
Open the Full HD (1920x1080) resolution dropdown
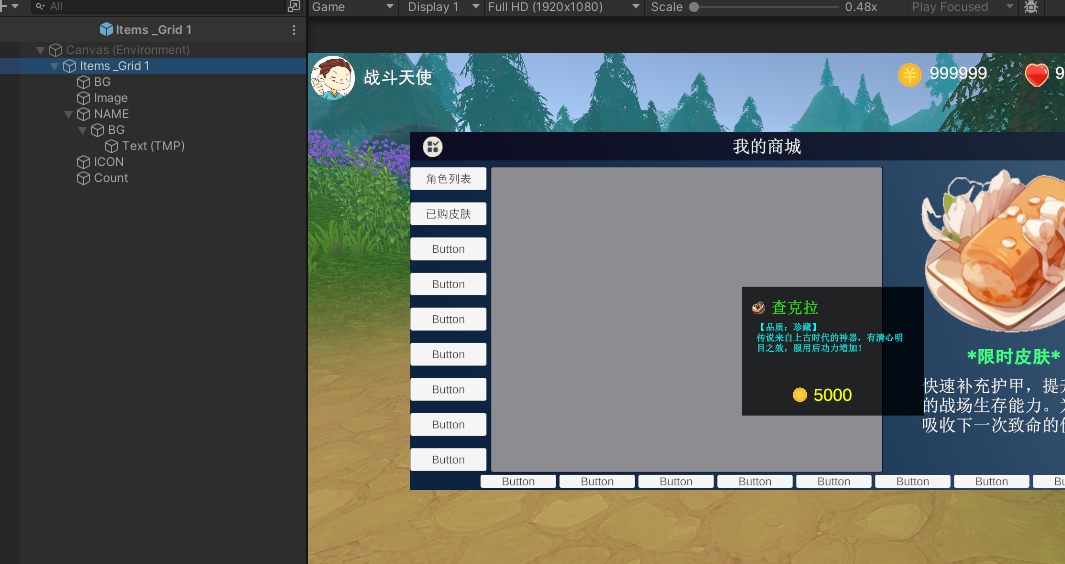click(x=563, y=7)
